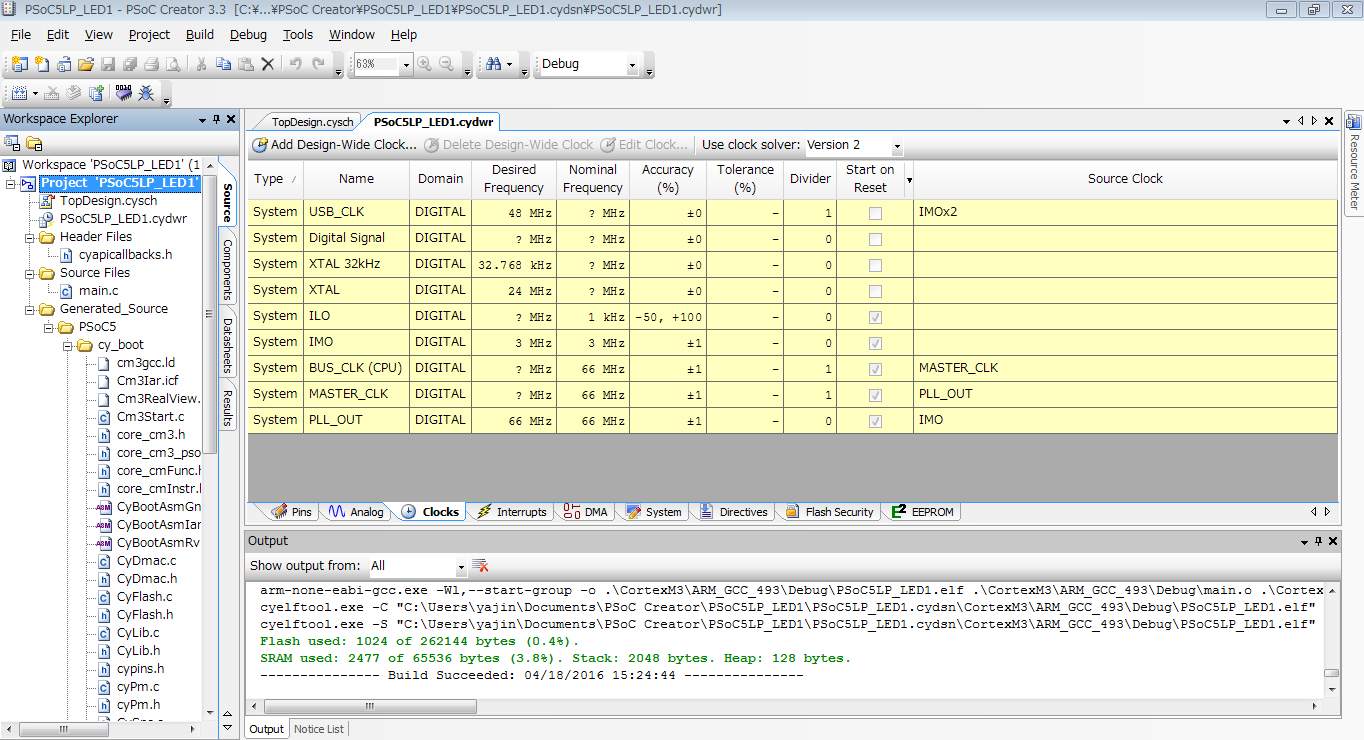Click the Edit Clock button
Screen dimensions: 1364x740
pos(644,145)
